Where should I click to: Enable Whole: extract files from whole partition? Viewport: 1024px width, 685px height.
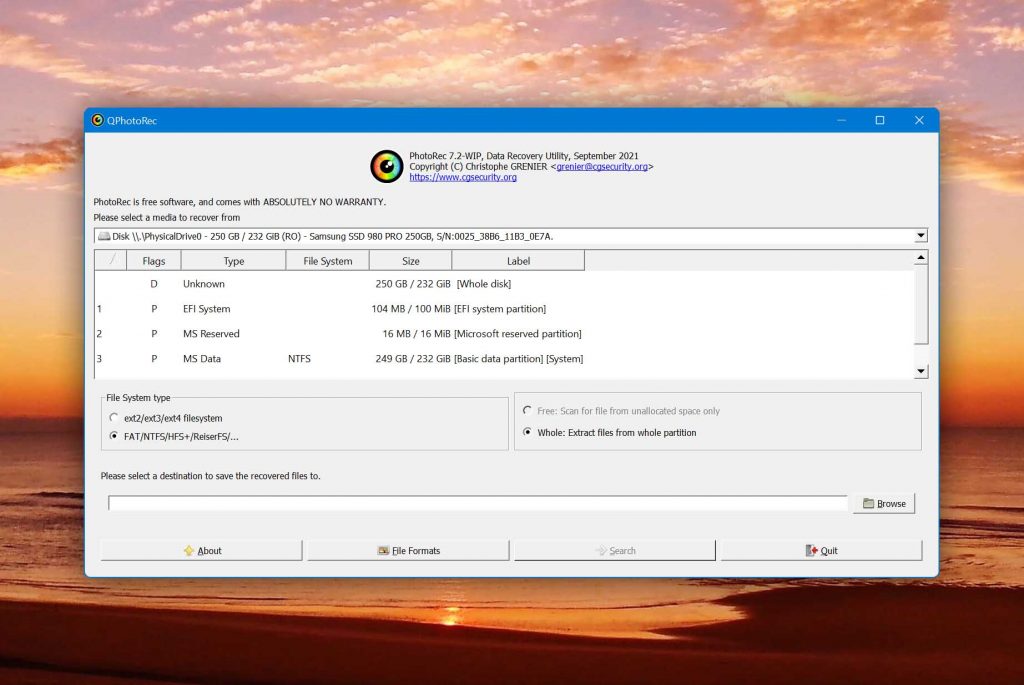tap(527, 432)
